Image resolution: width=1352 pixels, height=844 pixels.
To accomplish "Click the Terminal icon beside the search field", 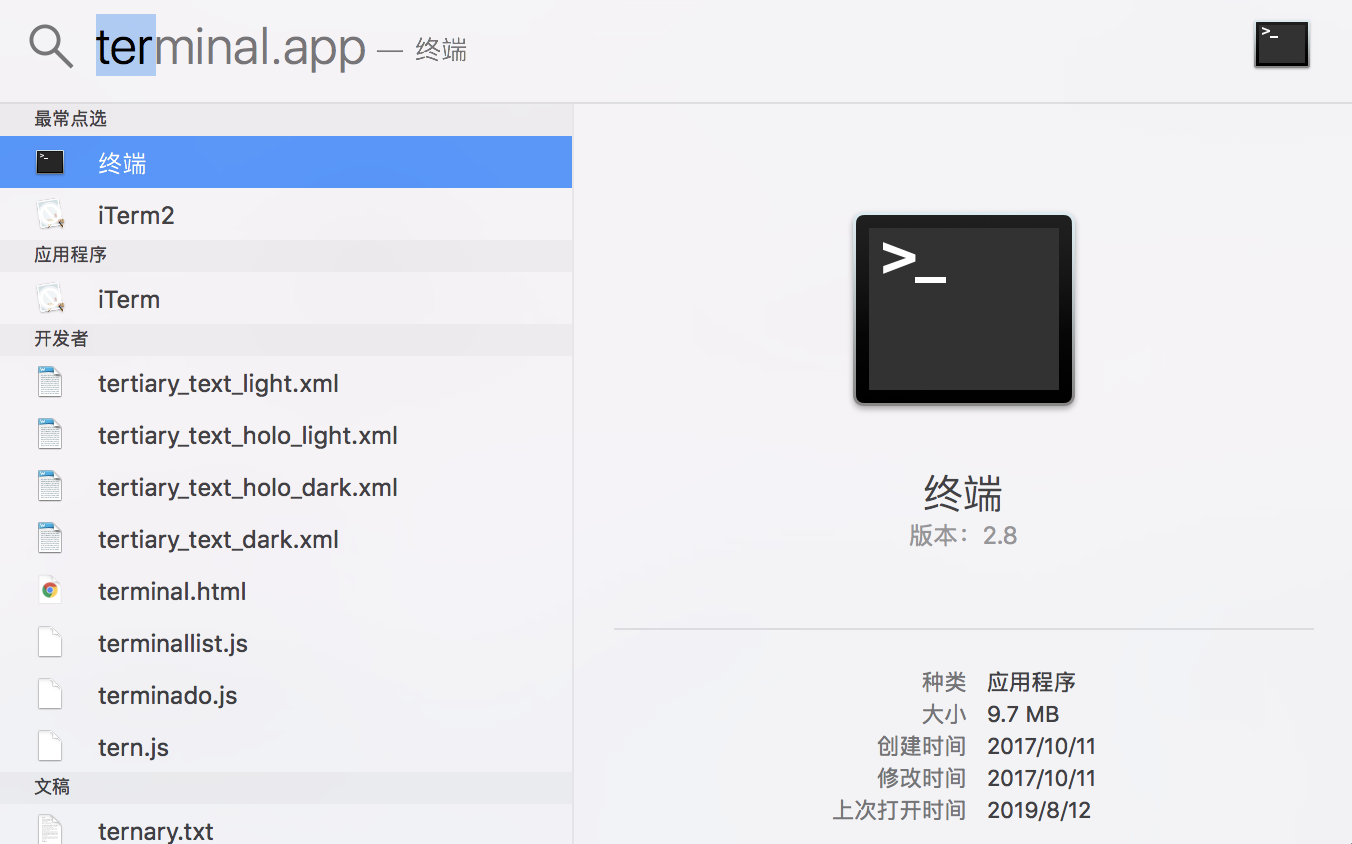I will tap(1281, 45).
